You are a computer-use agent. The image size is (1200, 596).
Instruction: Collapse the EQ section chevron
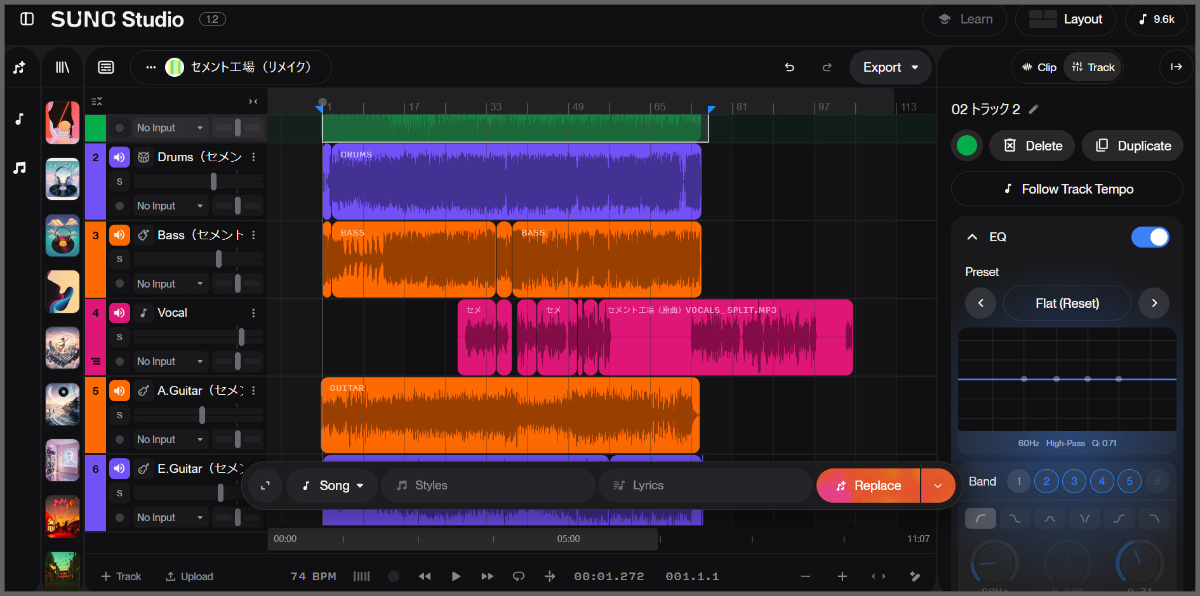971,237
